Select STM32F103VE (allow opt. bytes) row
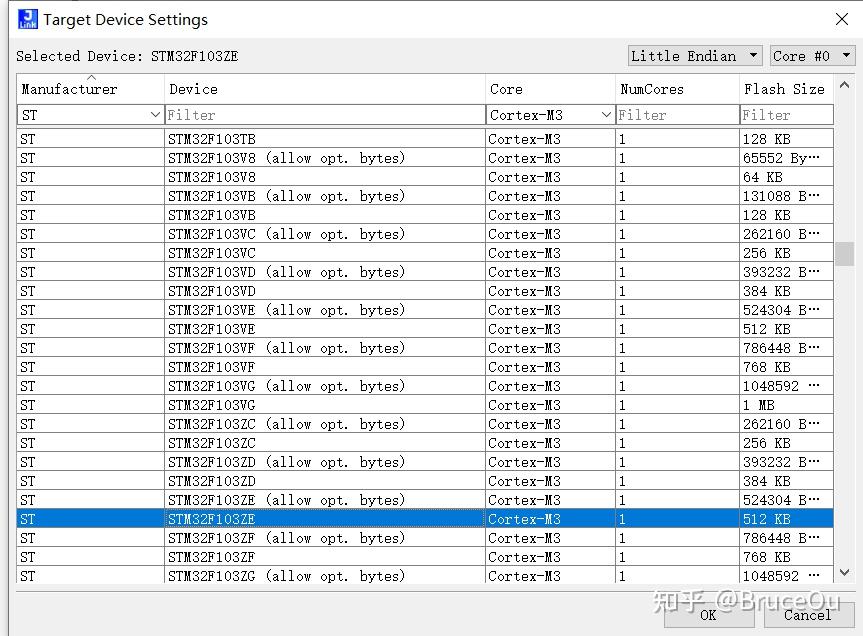This screenshot has width=863, height=636. pos(425,310)
